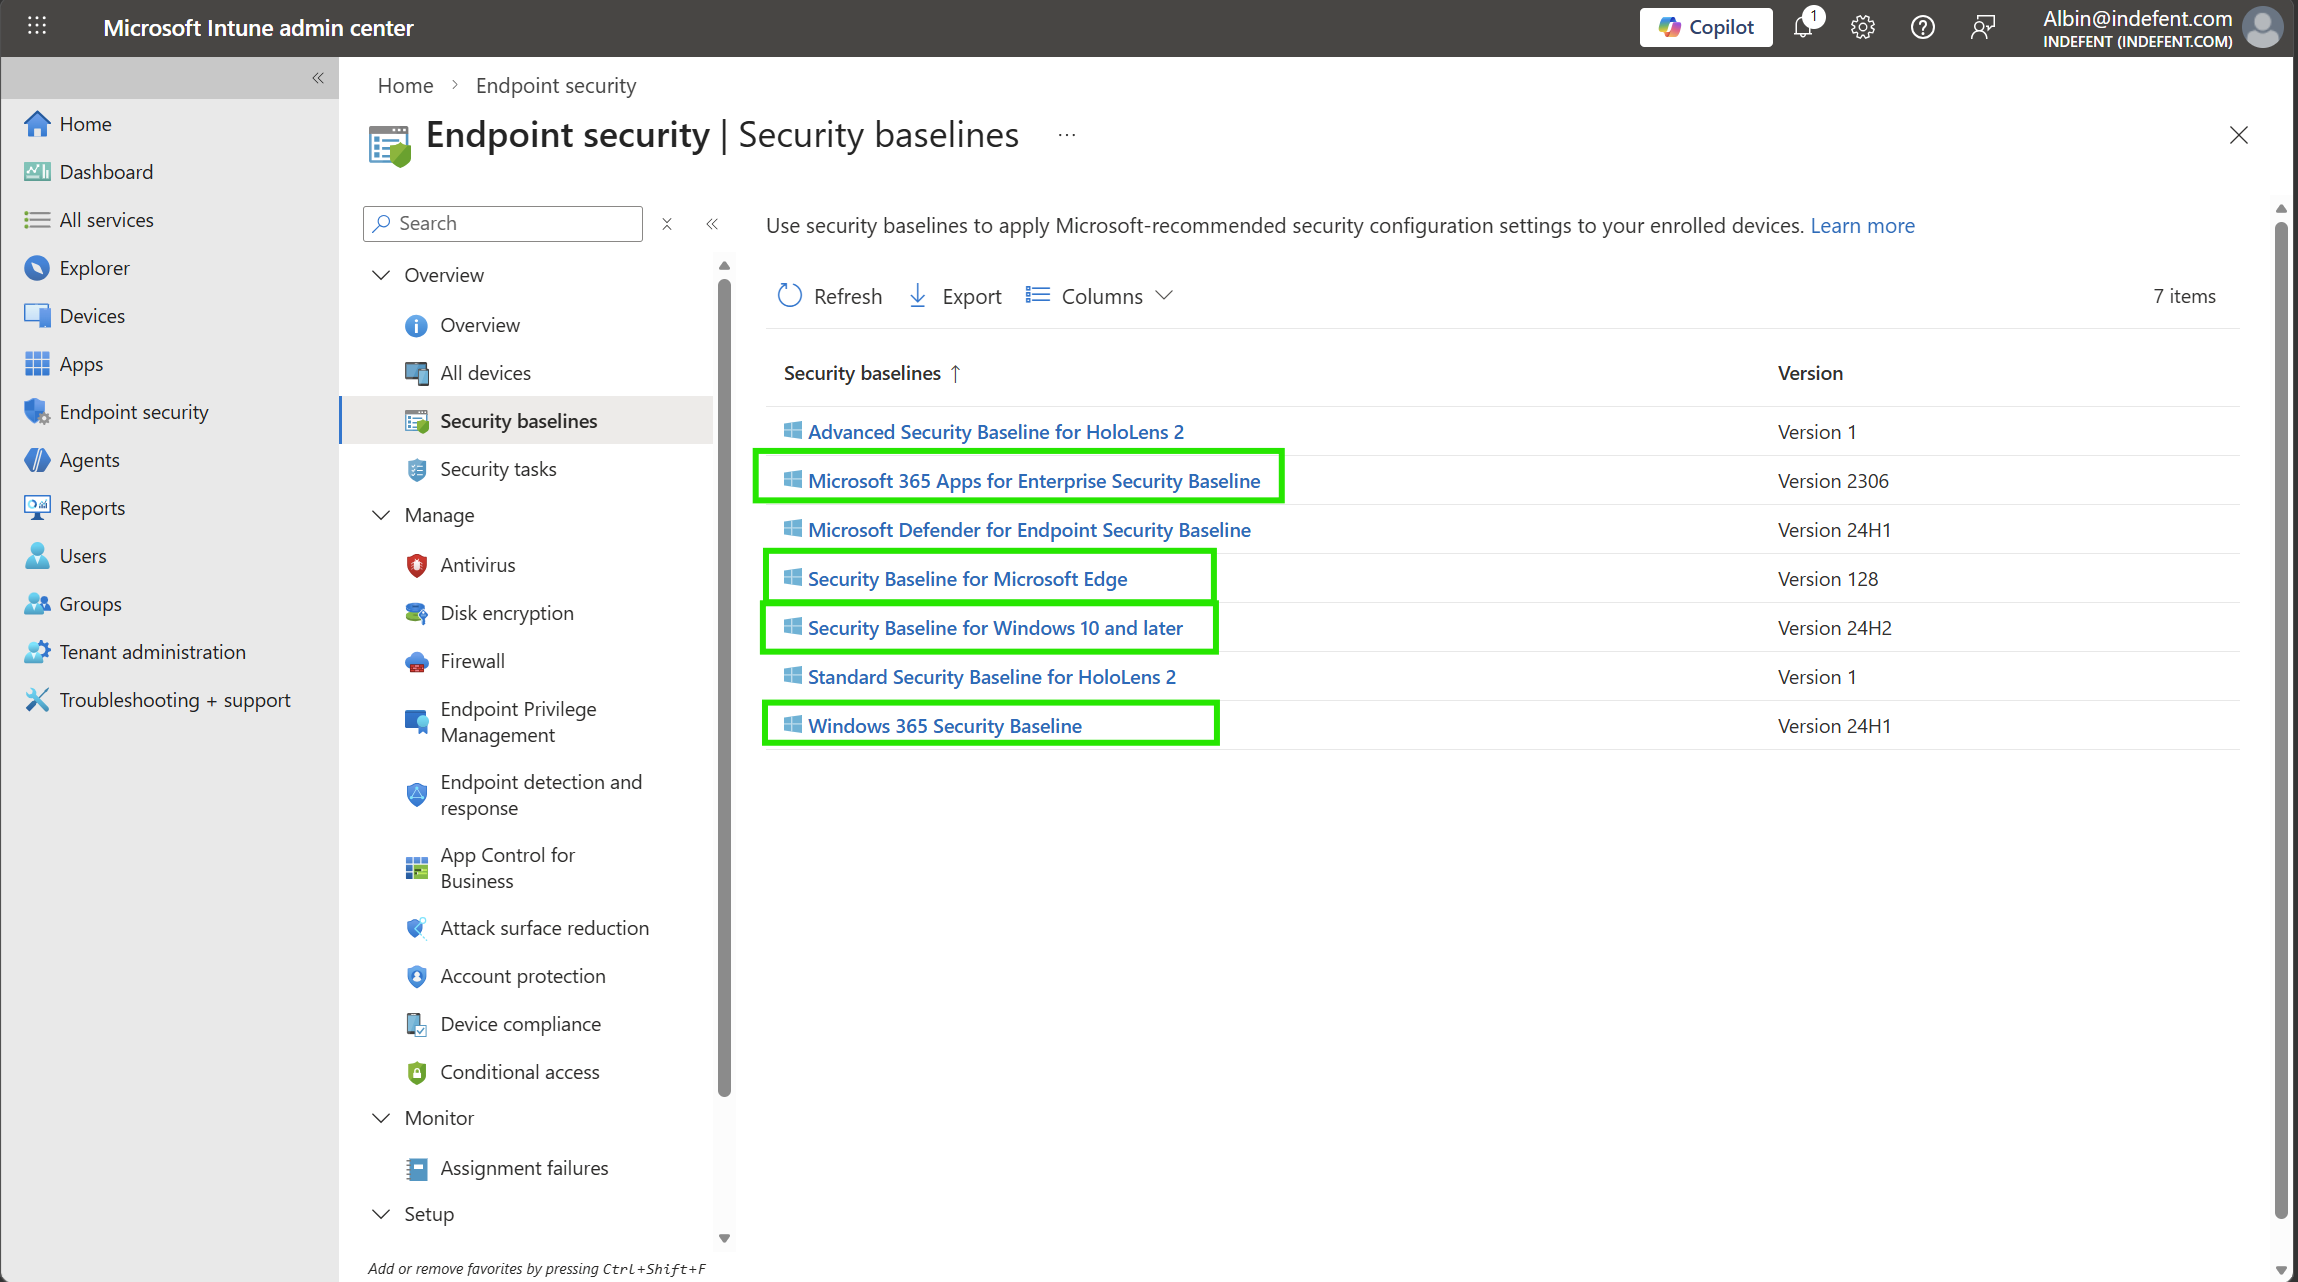Open Security Baseline for Microsoft Edge
The height and width of the screenshot is (1282, 2298).
click(967, 579)
